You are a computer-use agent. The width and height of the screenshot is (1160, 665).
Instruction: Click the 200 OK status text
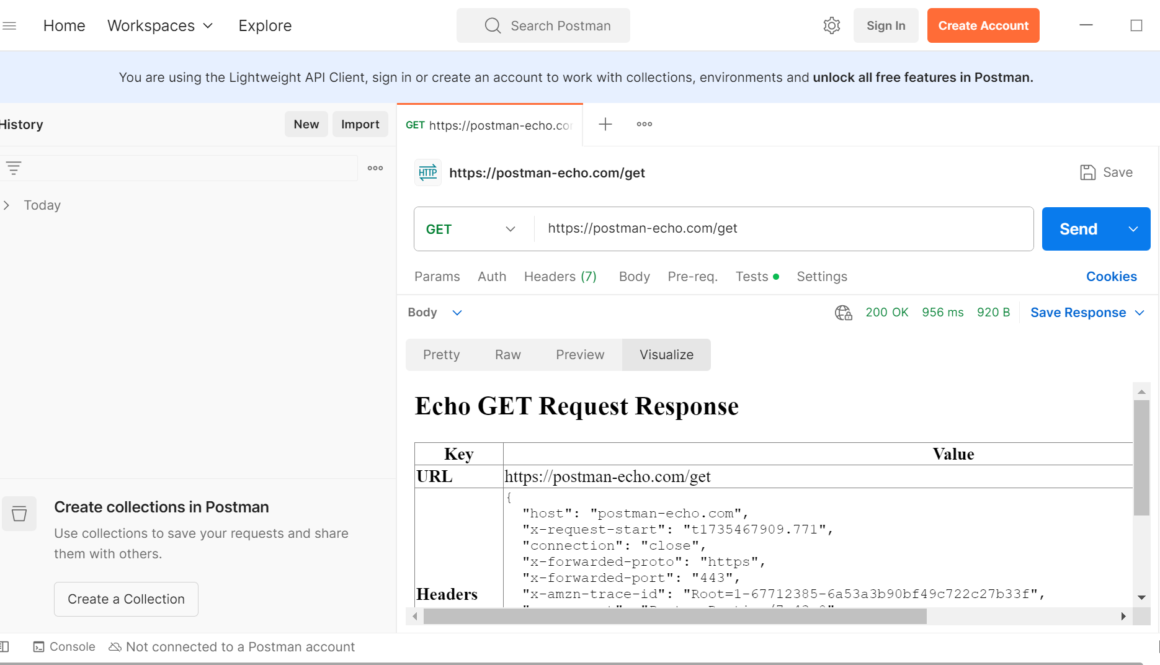pos(886,313)
